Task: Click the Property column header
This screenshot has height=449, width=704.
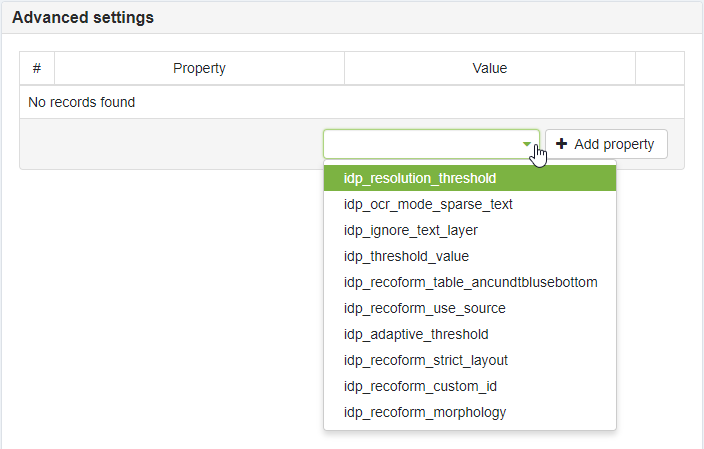Action: 199,68
